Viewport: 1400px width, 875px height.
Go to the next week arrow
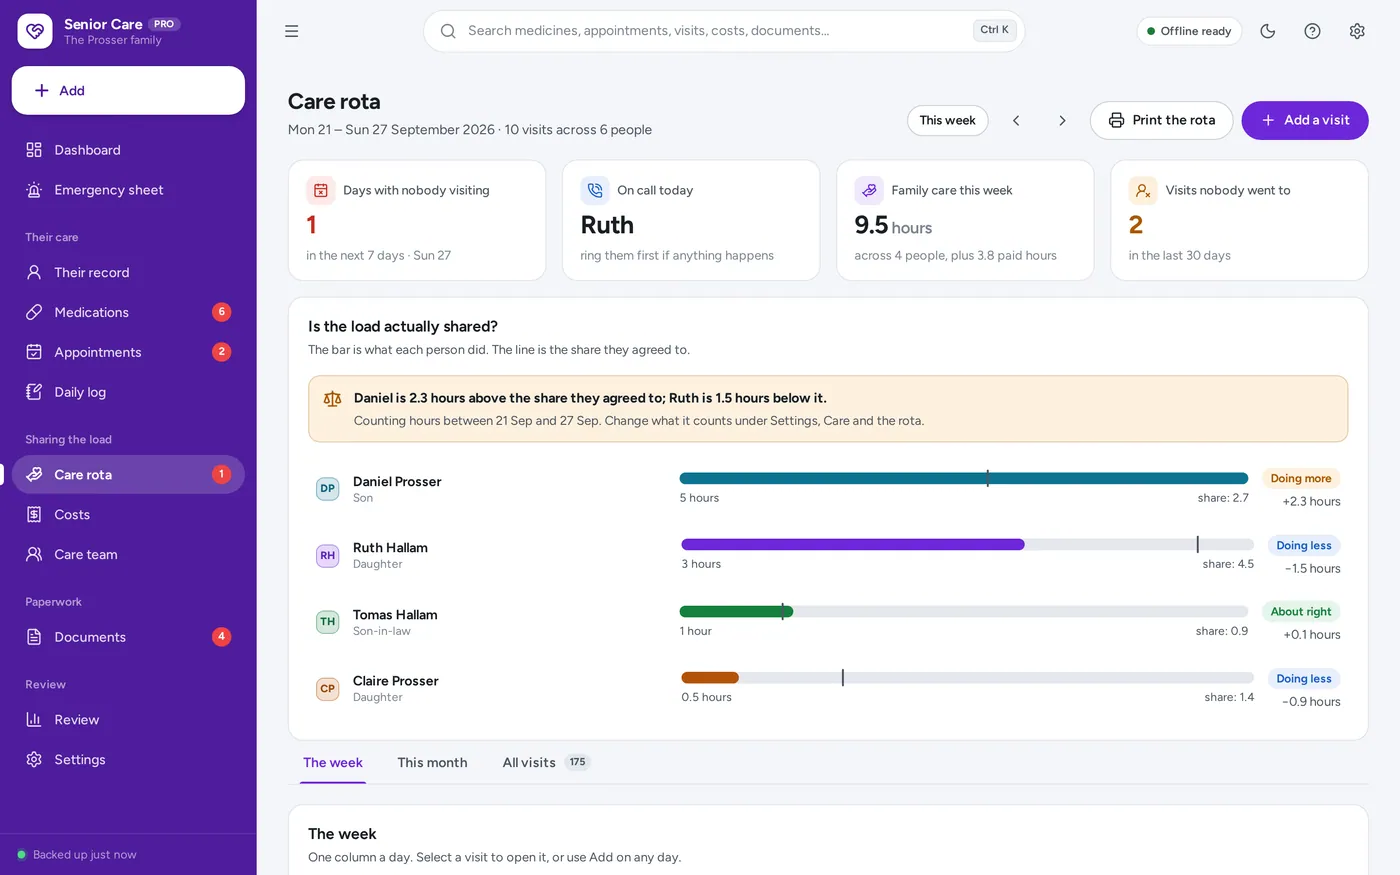coord(1062,120)
